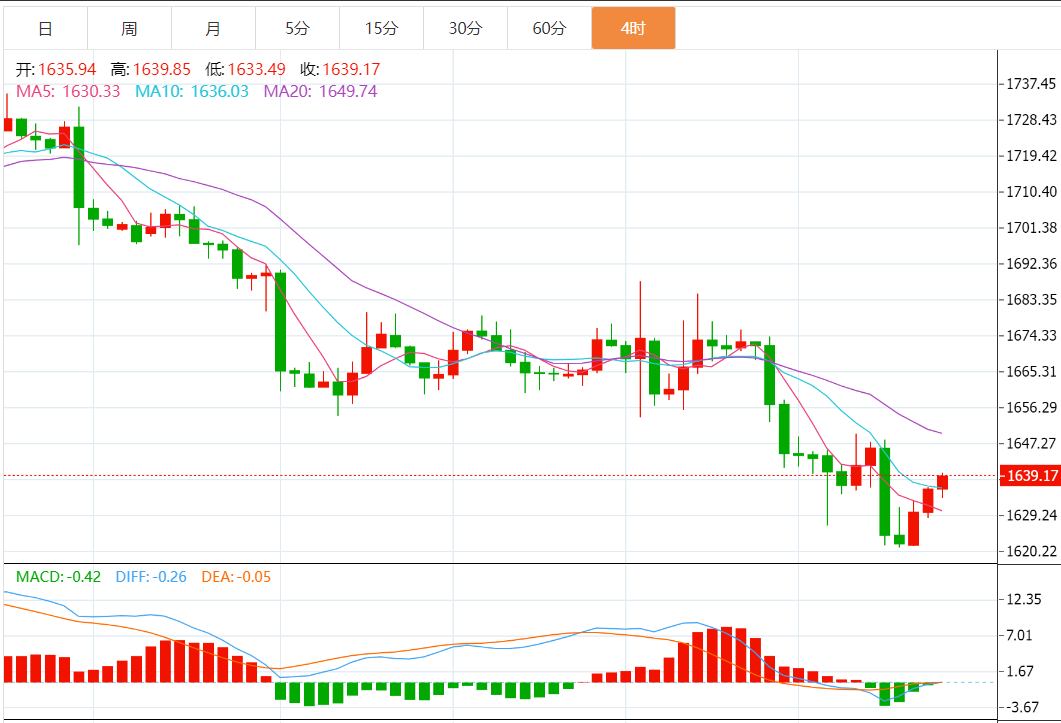Viewport: 1061px width, 723px height.
Task: Click the MA10: 1636.03 indicator label
Action: (192, 91)
